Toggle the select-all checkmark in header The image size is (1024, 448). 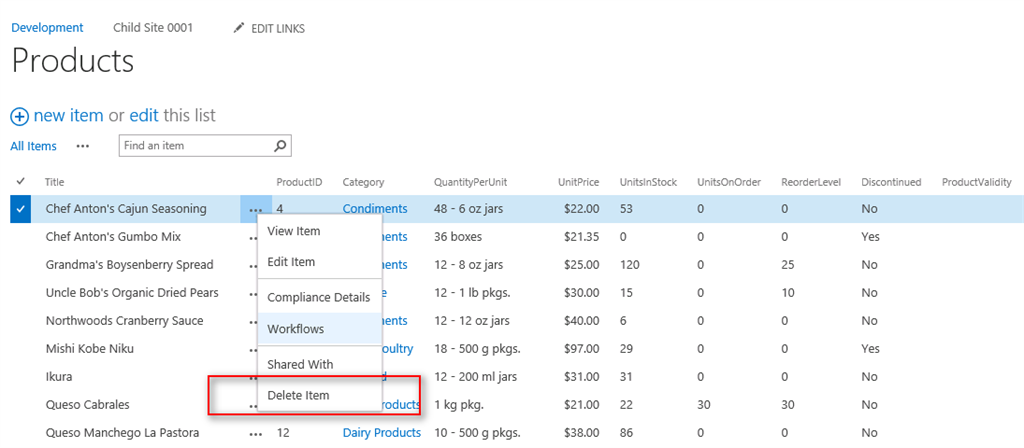coord(21,181)
